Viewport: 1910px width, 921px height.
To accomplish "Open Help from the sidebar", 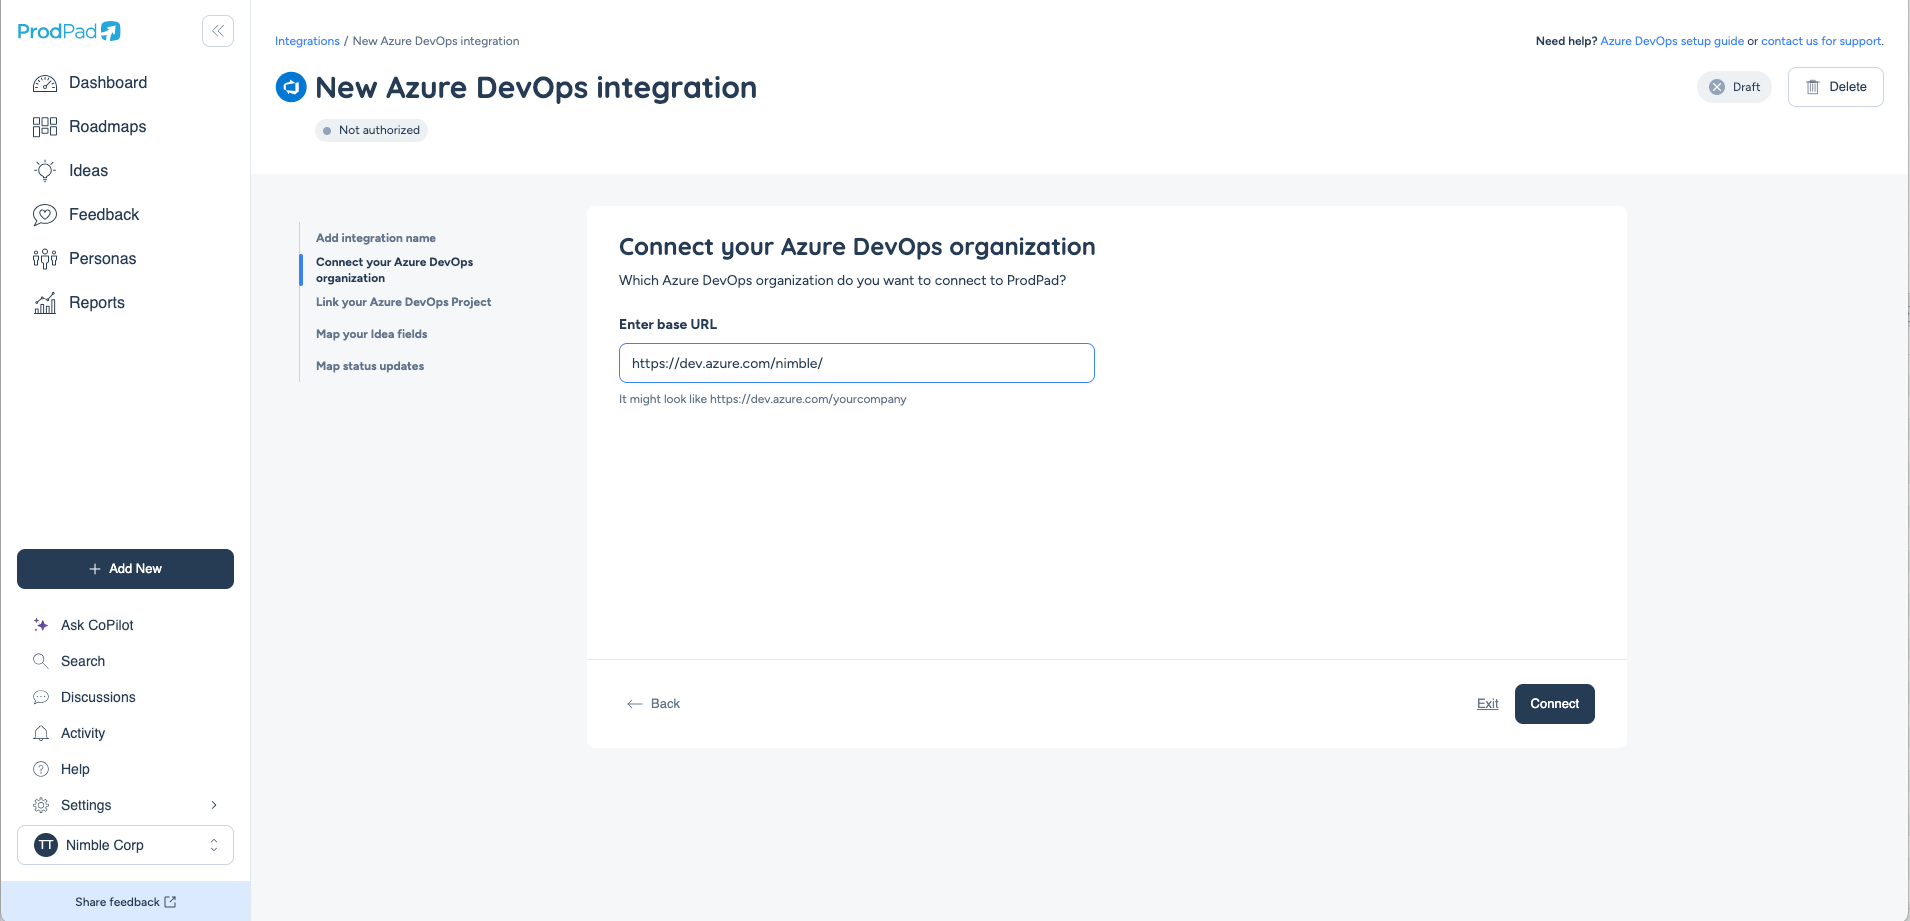I will click(x=75, y=769).
